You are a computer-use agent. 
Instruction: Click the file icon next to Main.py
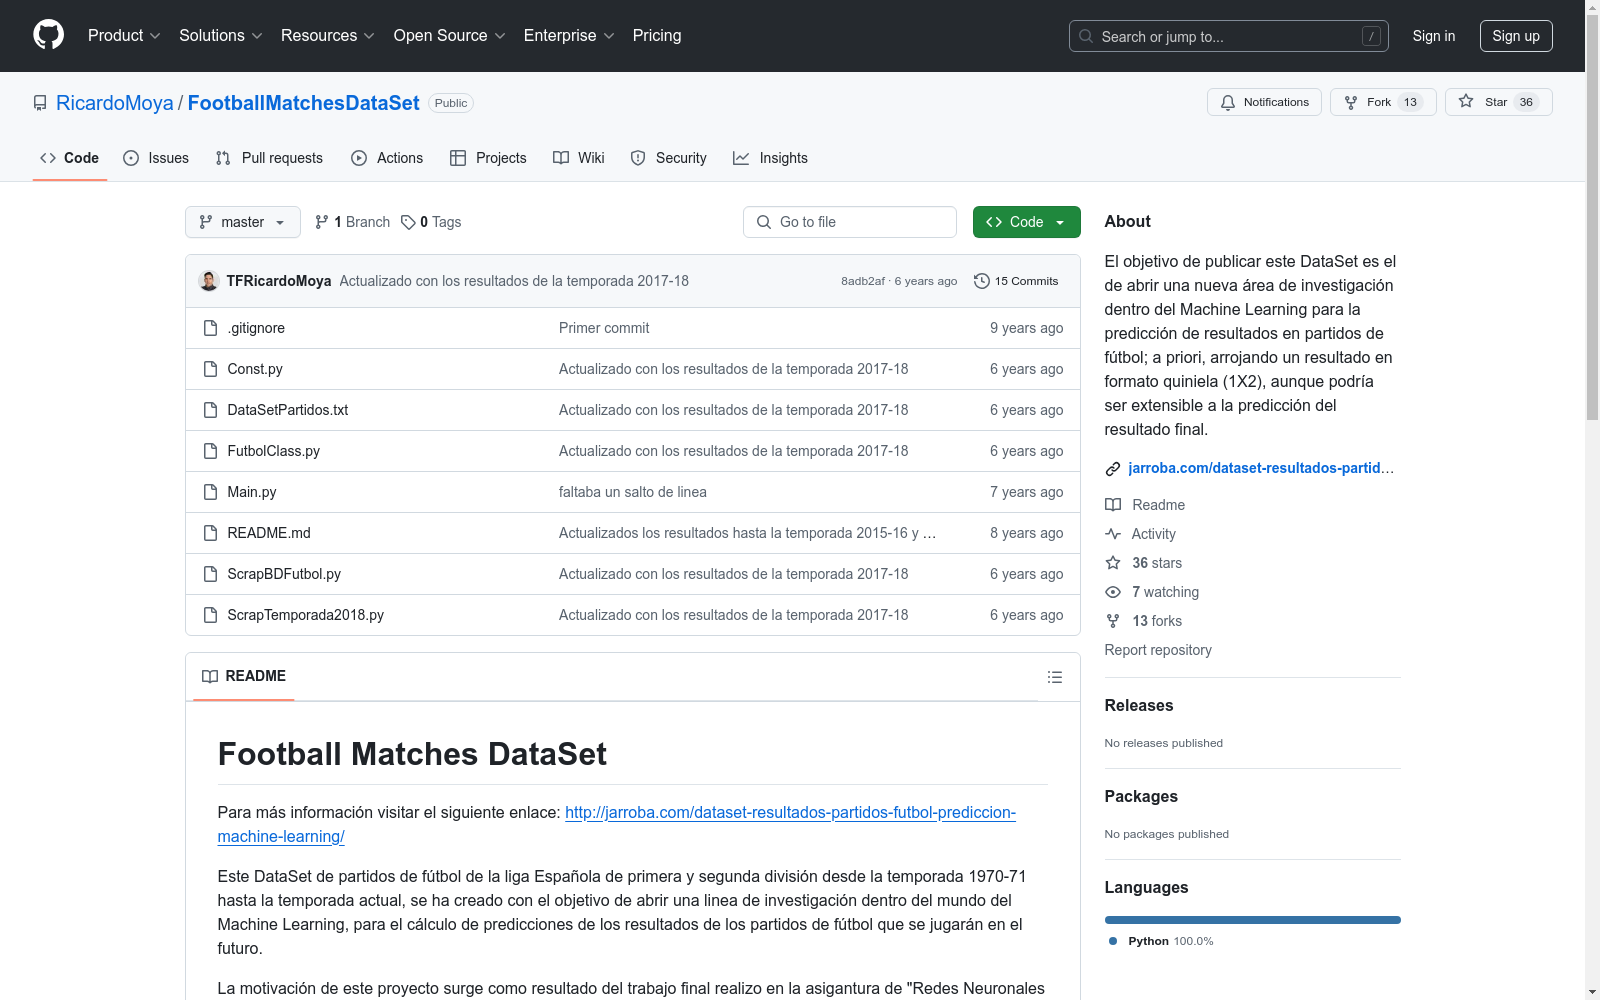coord(210,492)
